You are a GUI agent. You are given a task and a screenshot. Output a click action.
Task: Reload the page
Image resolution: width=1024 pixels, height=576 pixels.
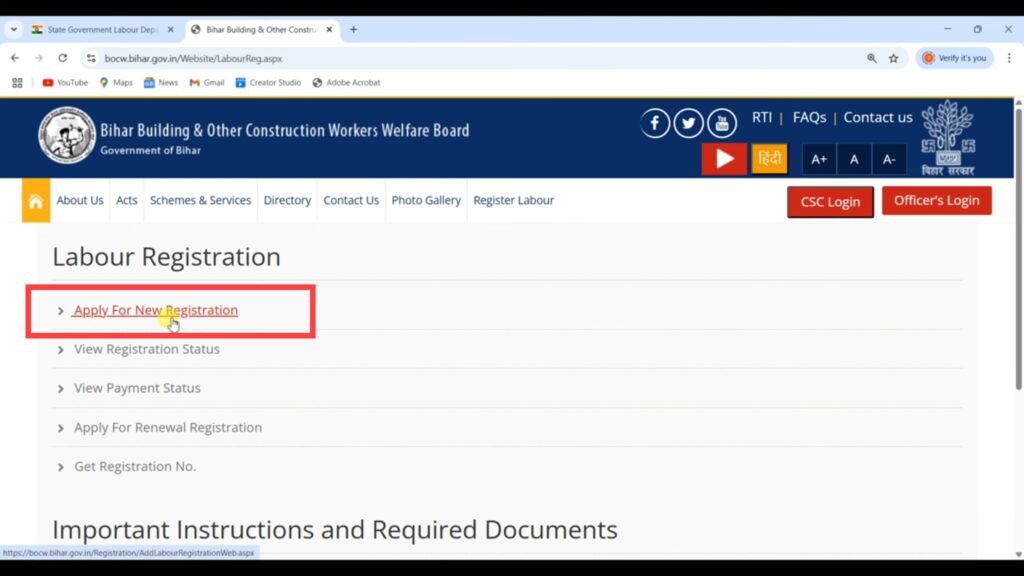point(63,58)
